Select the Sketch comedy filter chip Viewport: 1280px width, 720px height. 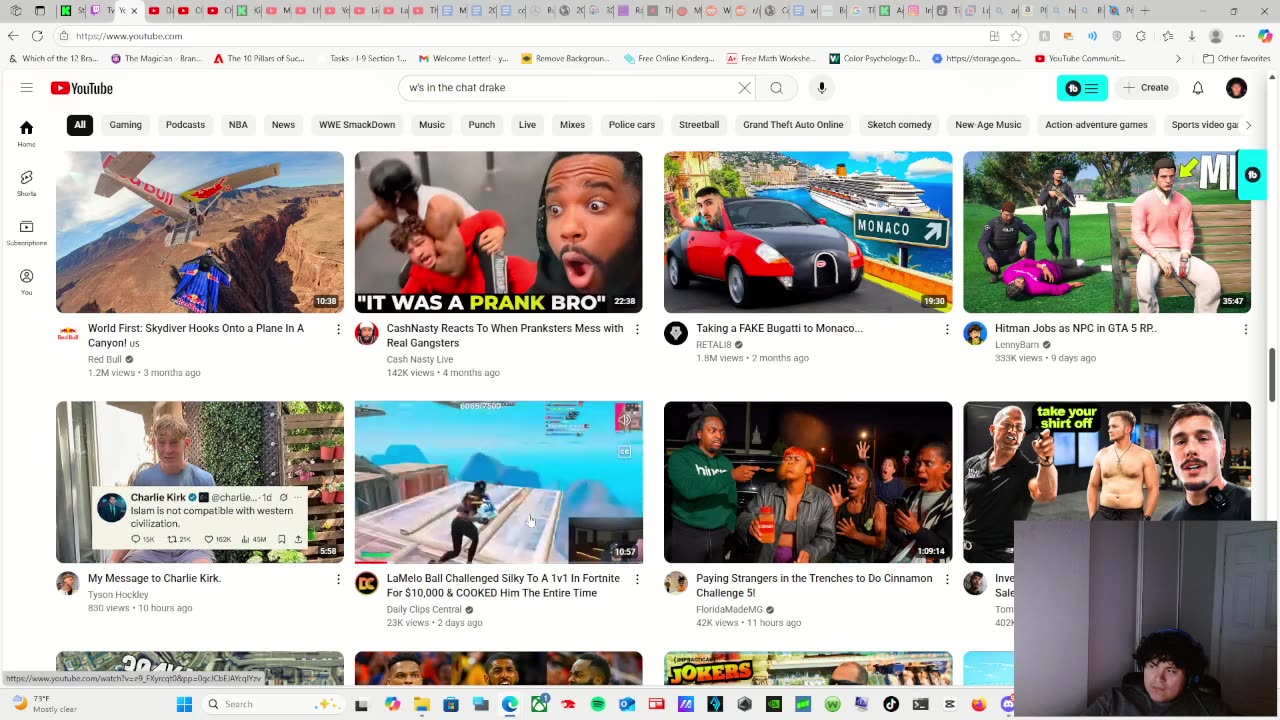pos(899,125)
